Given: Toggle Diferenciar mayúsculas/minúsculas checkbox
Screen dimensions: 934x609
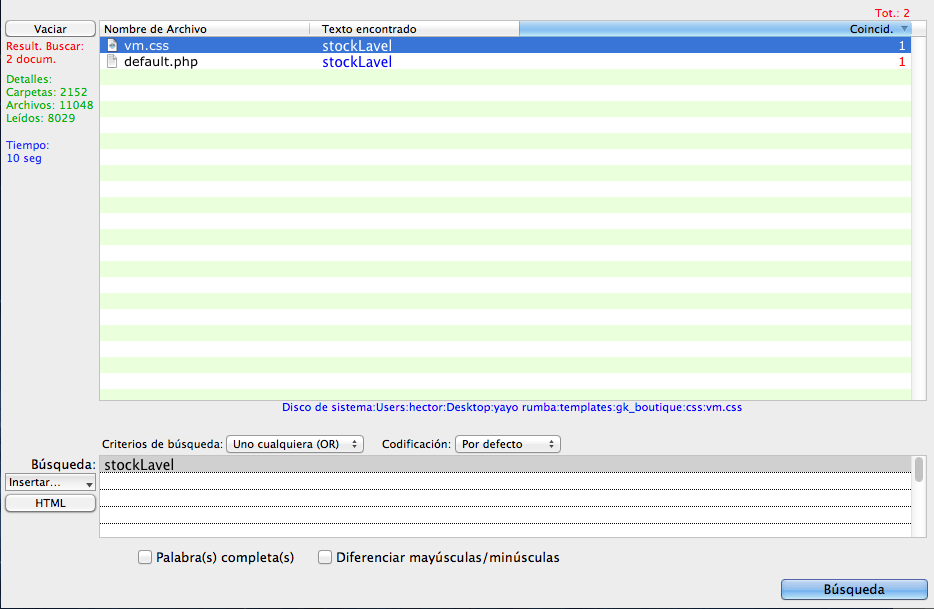Looking at the screenshot, I should click(x=325, y=557).
